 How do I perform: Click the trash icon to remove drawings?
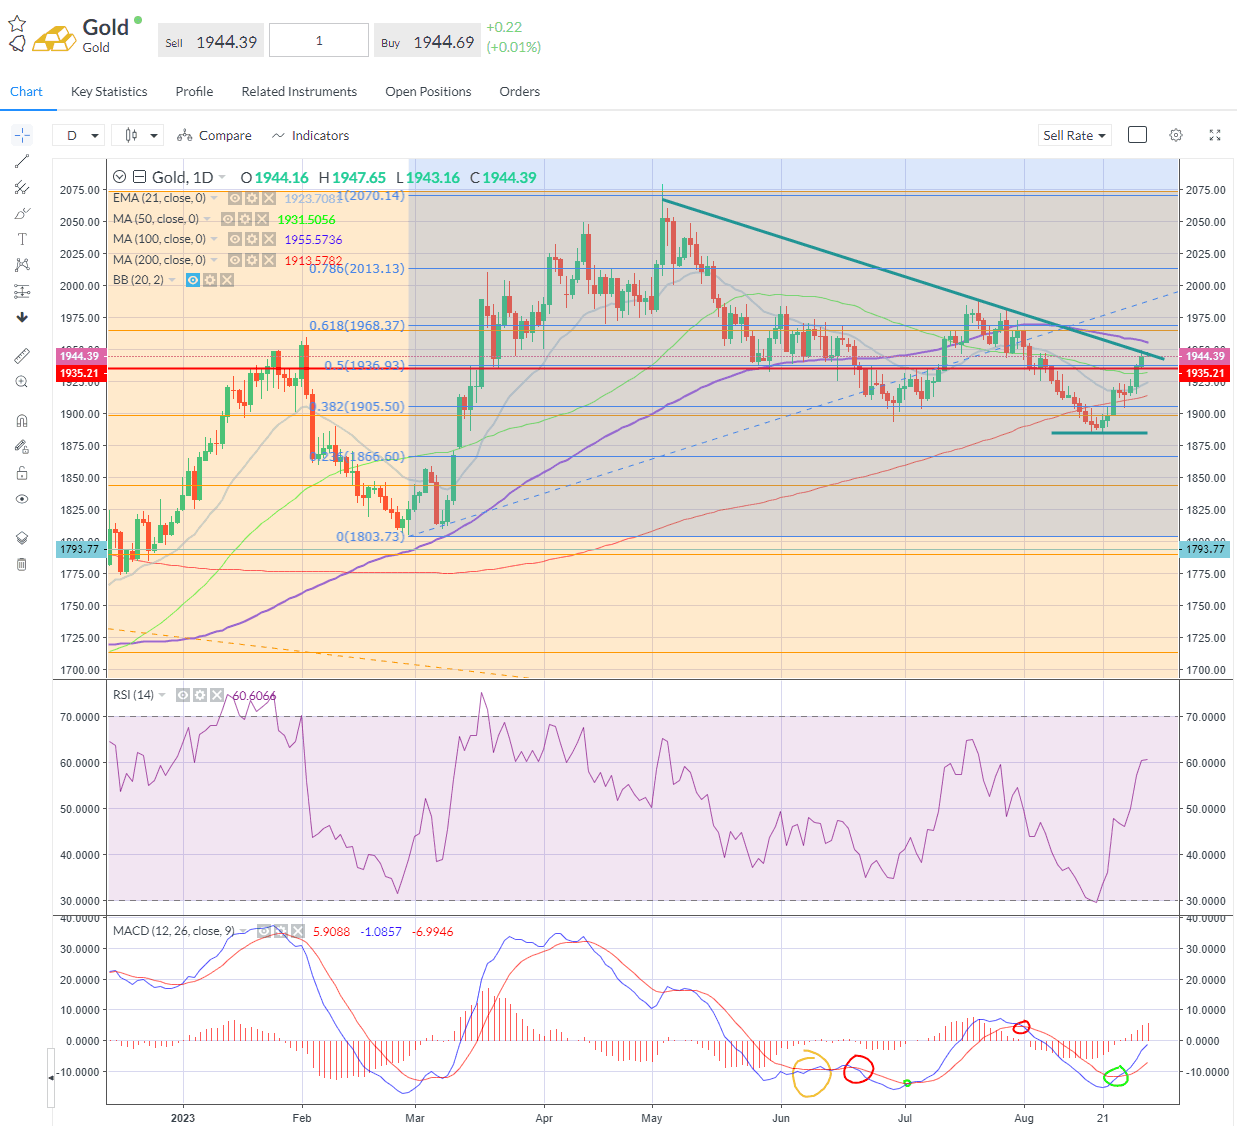point(22,565)
